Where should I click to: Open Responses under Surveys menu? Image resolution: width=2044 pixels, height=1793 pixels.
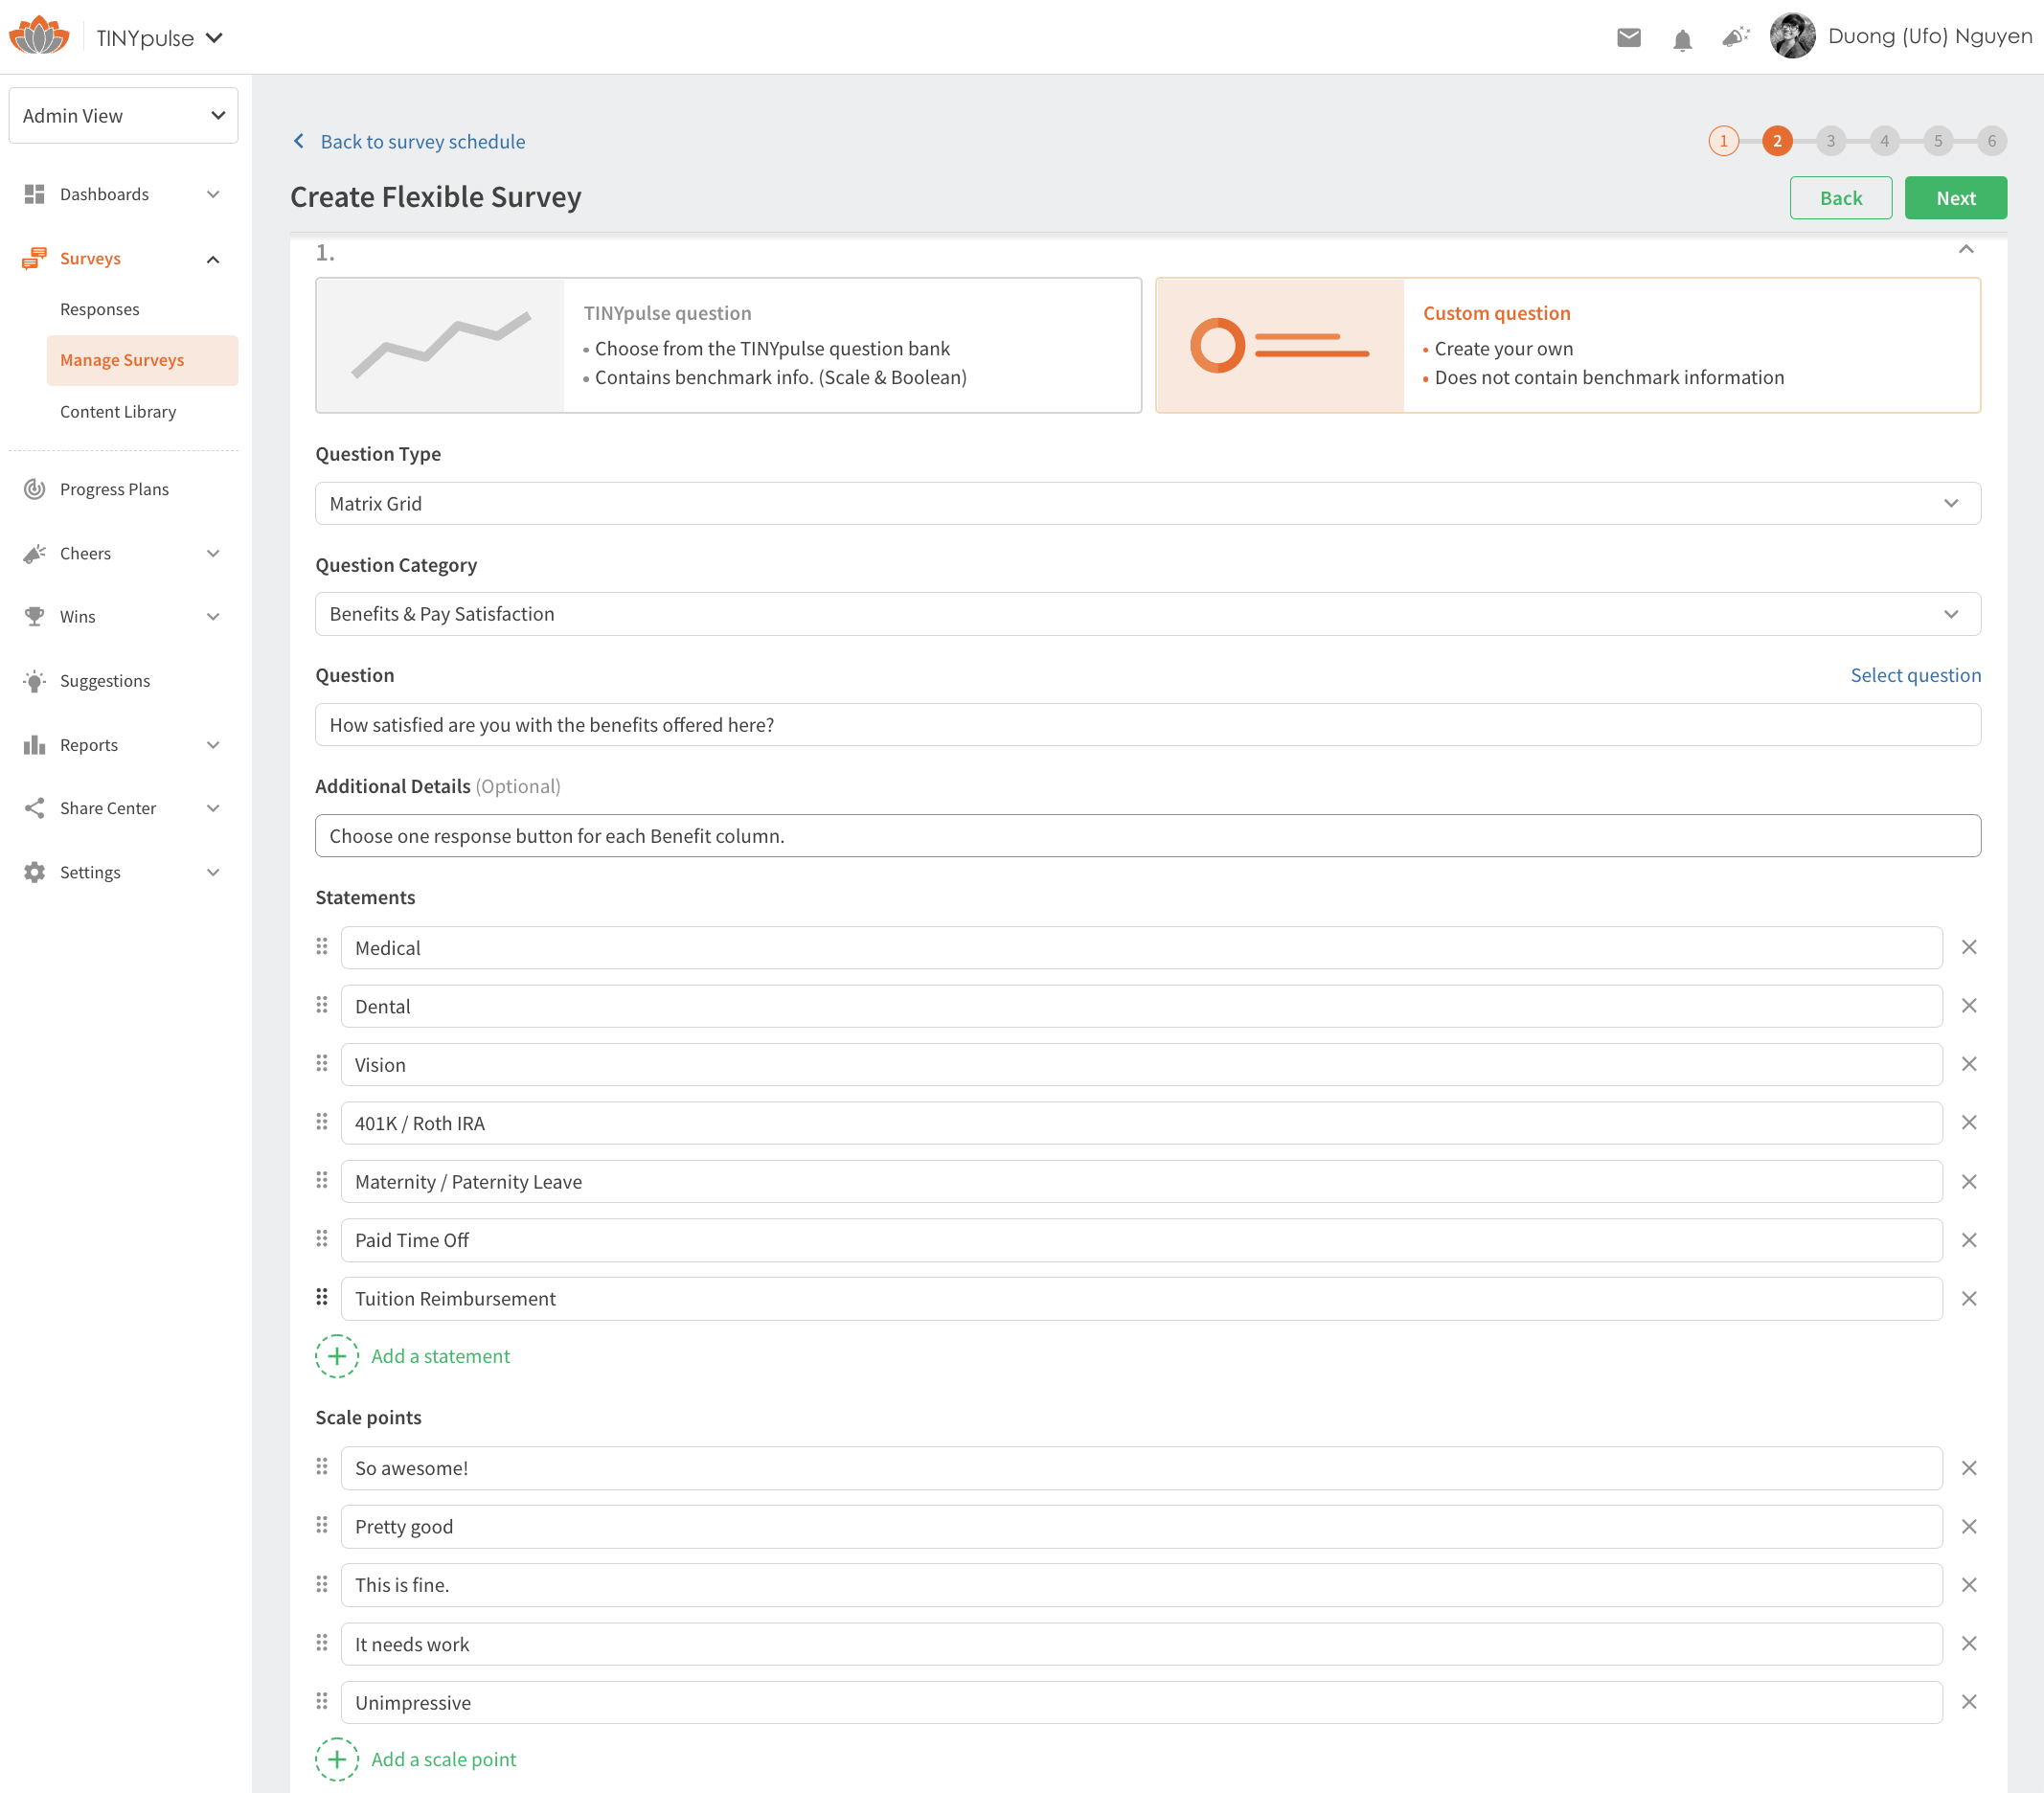click(x=99, y=309)
